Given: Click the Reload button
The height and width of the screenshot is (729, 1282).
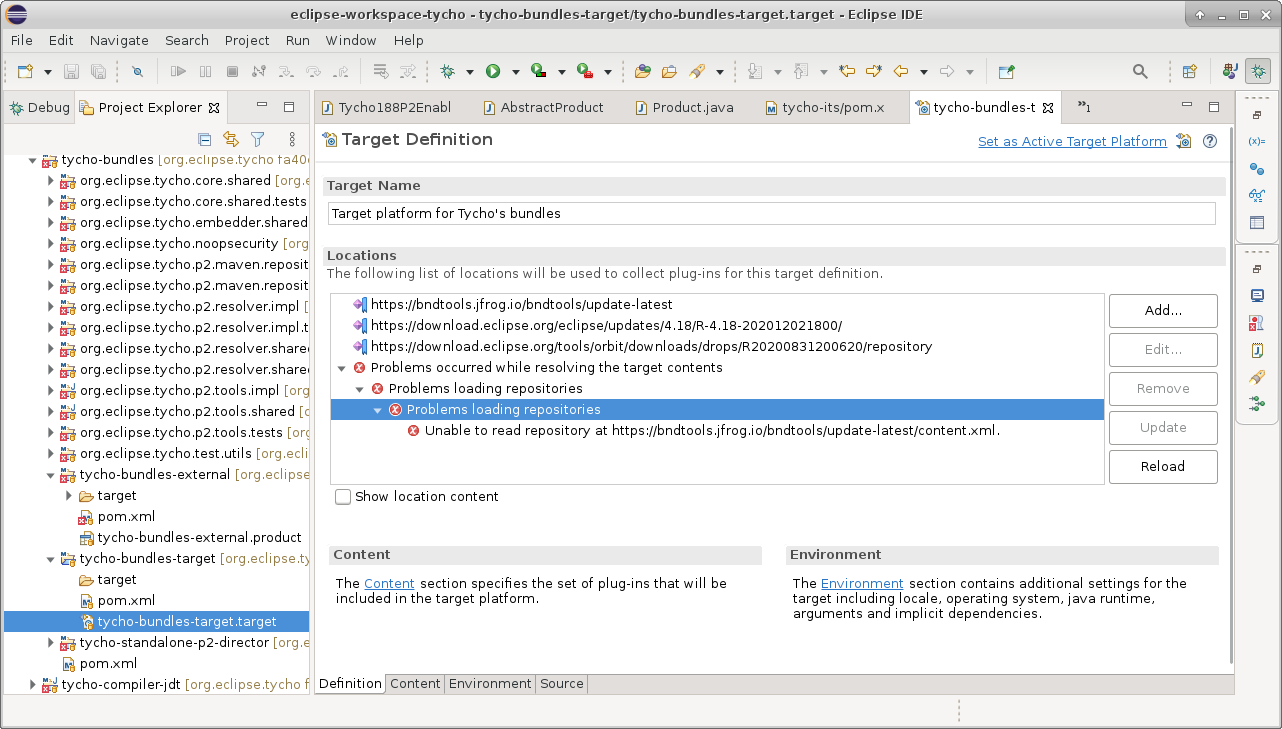Looking at the screenshot, I should (x=1162, y=466).
